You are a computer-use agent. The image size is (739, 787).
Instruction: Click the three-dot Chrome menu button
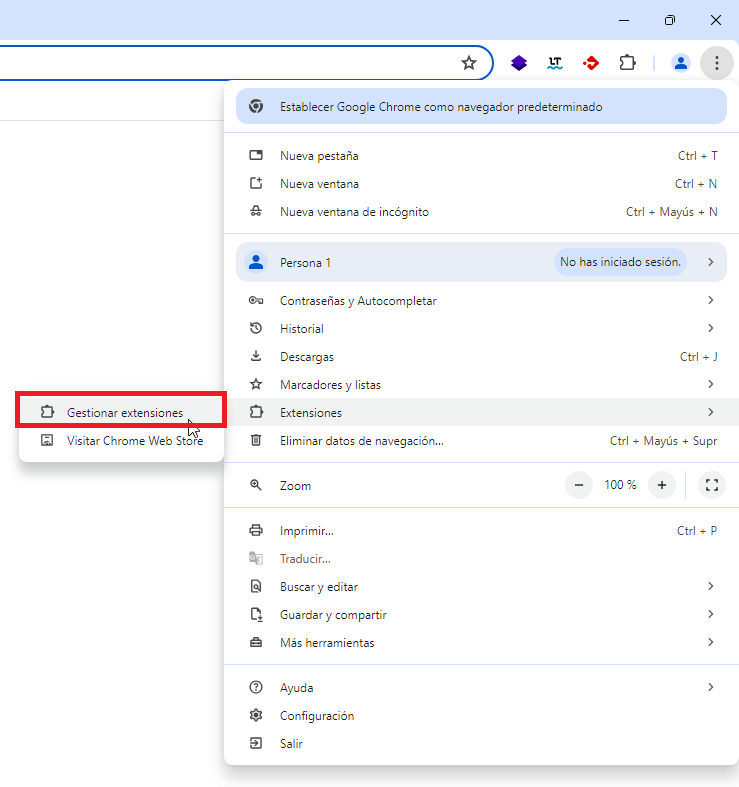click(717, 63)
